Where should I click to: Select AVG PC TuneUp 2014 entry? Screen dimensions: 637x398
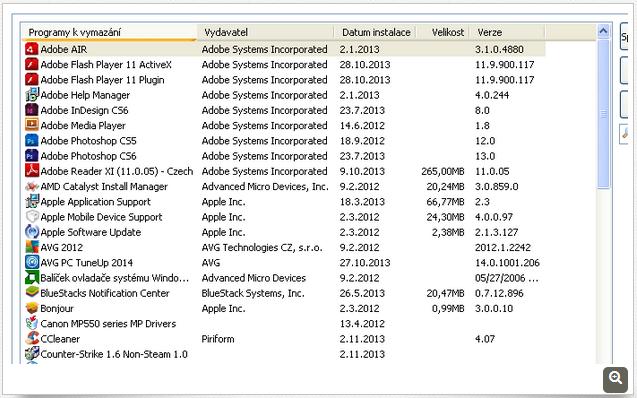(87, 262)
